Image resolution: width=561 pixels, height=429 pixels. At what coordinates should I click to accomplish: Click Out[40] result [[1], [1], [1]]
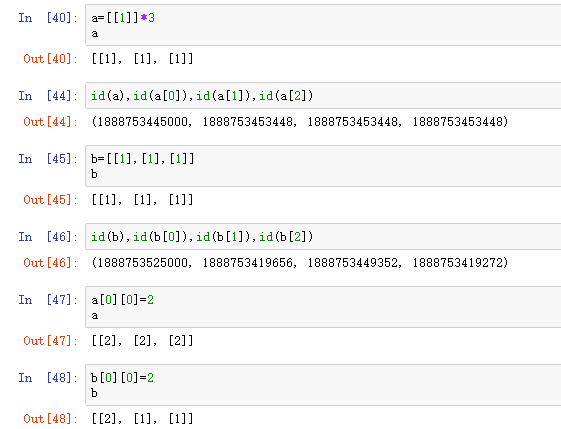click(x=142, y=58)
